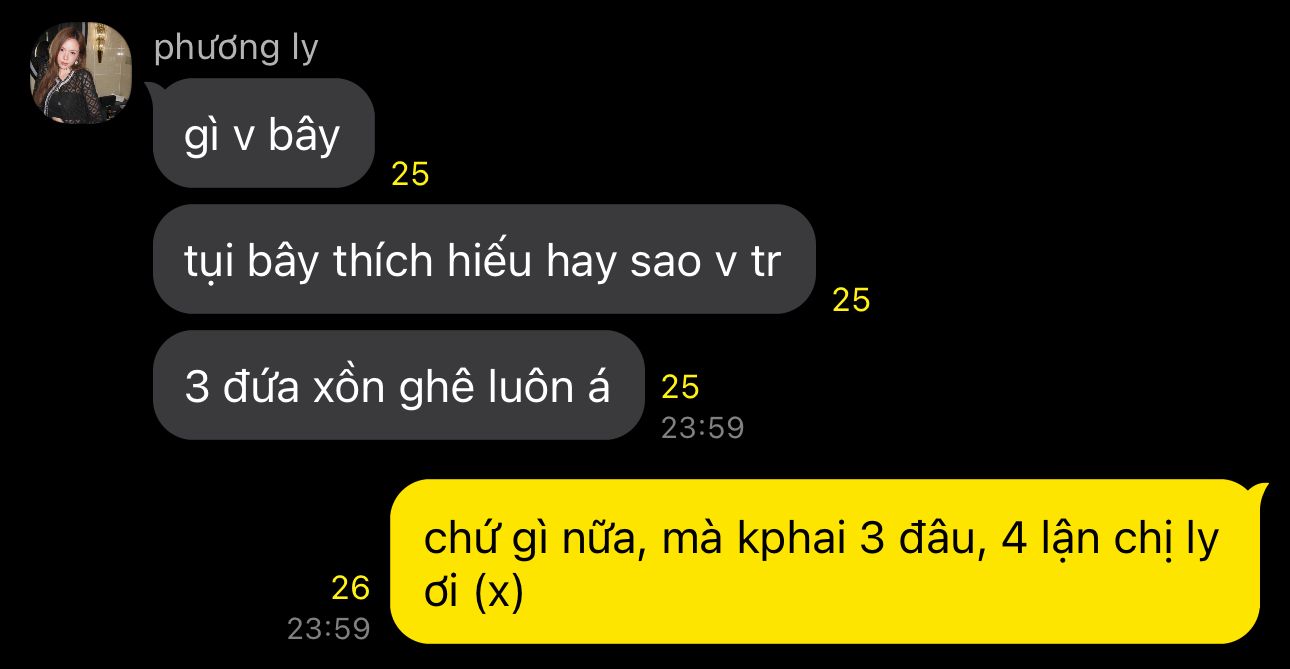The height and width of the screenshot is (669, 1290).
Task: Select the "3 đứa xồn ghê luôn á" message
Action: tap(398, 386)
